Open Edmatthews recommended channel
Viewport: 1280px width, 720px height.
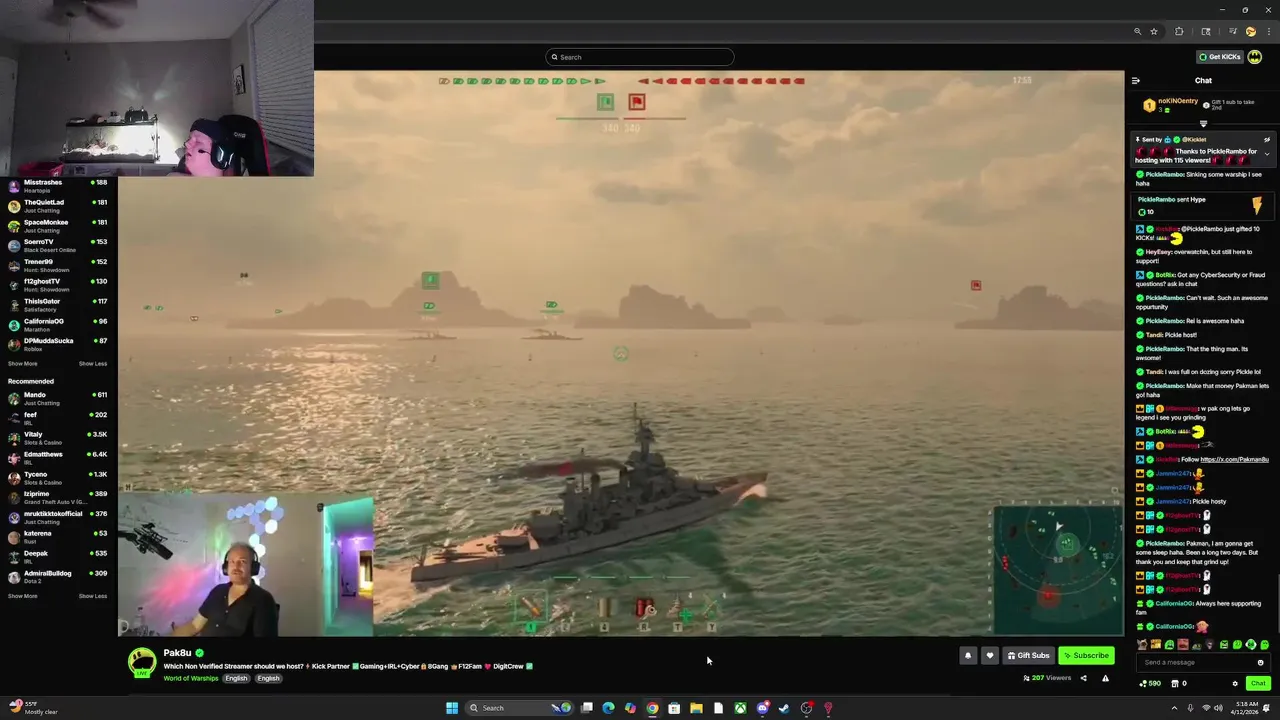58,458
